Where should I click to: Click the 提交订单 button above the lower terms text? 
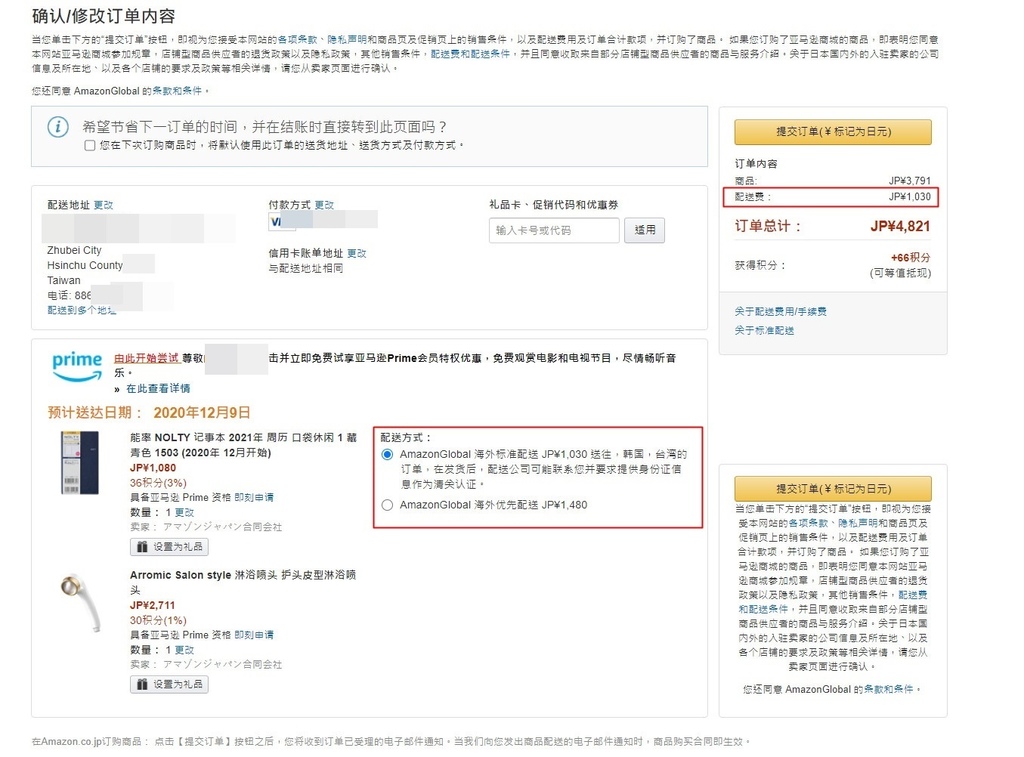point(833,489)
